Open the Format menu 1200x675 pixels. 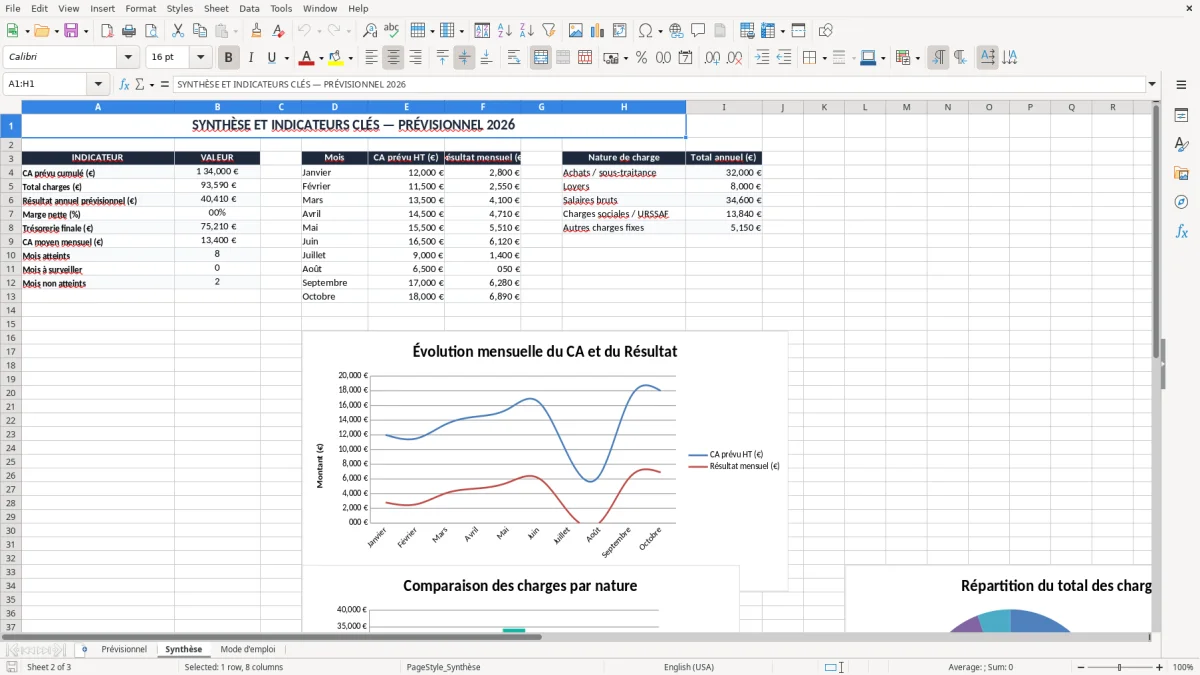(x=141, y=8)
